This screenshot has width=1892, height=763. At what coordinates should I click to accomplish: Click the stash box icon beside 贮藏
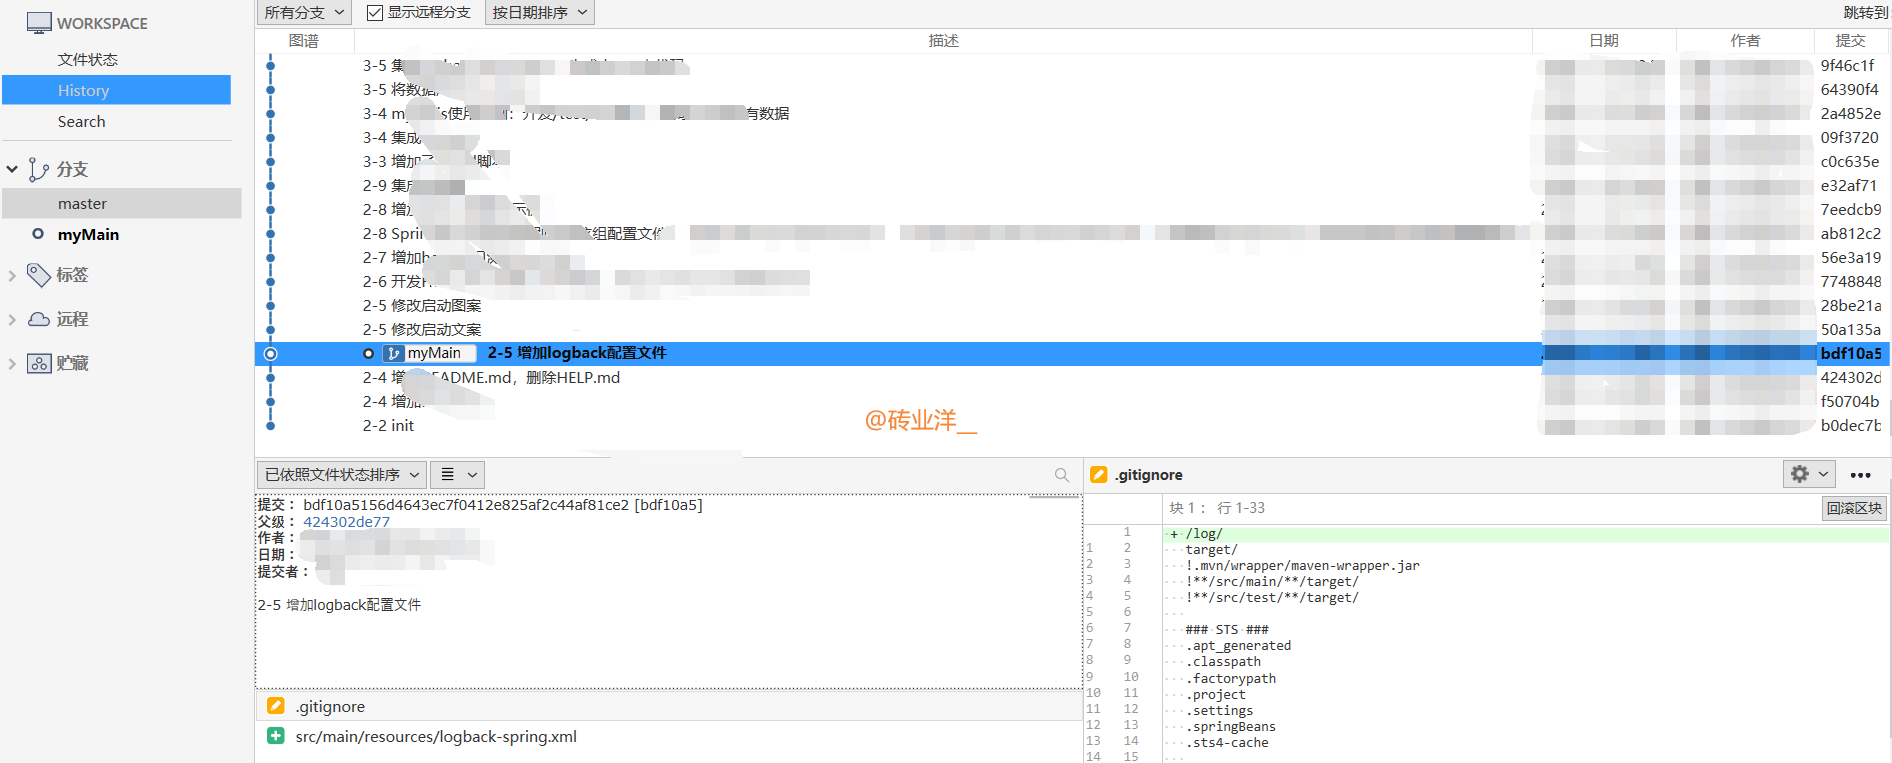click(x=39, y=363)
